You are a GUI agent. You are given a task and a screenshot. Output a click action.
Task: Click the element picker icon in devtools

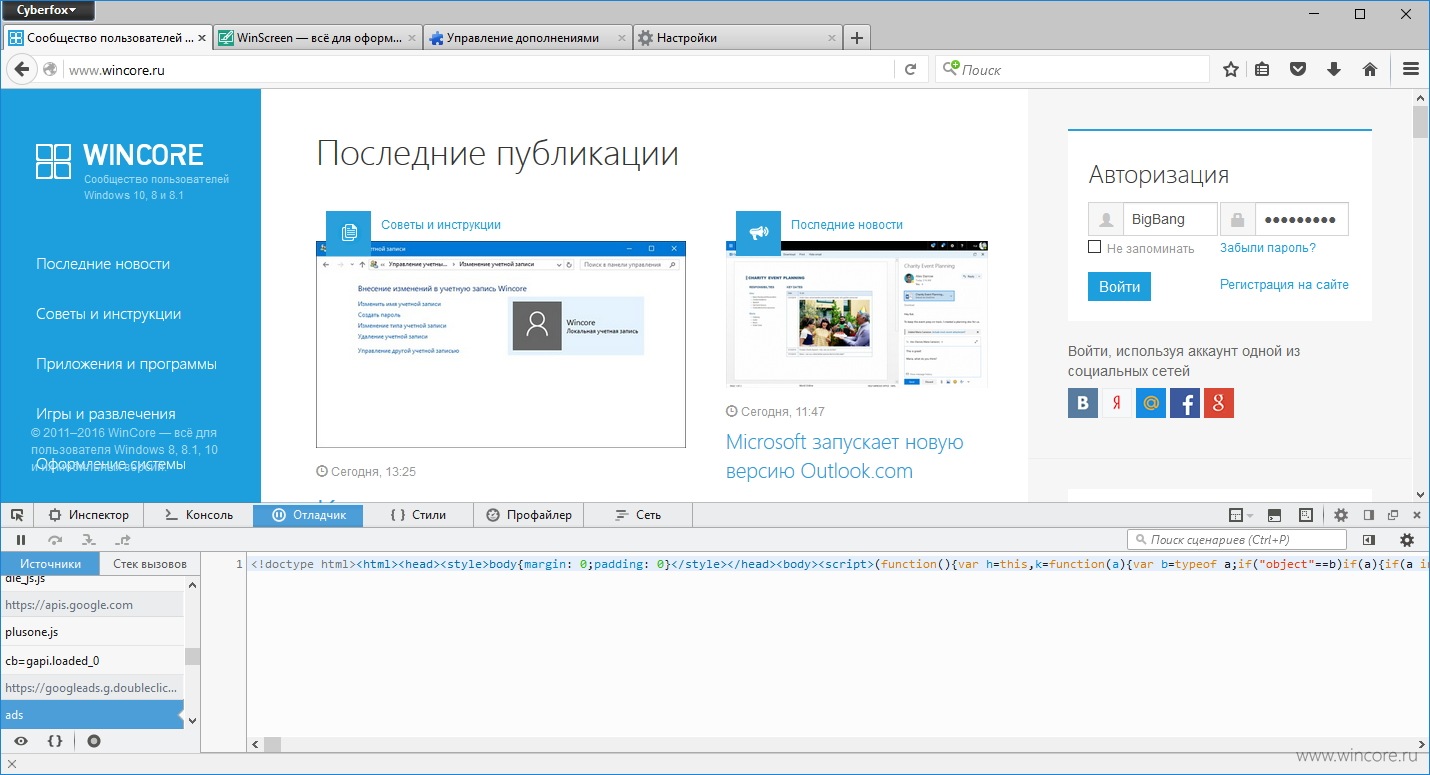coord(17,515)
